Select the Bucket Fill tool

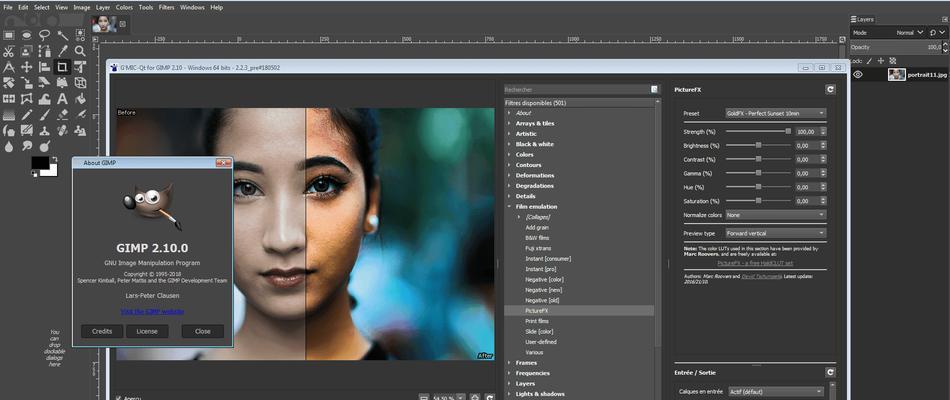click(x=80, y=98)
